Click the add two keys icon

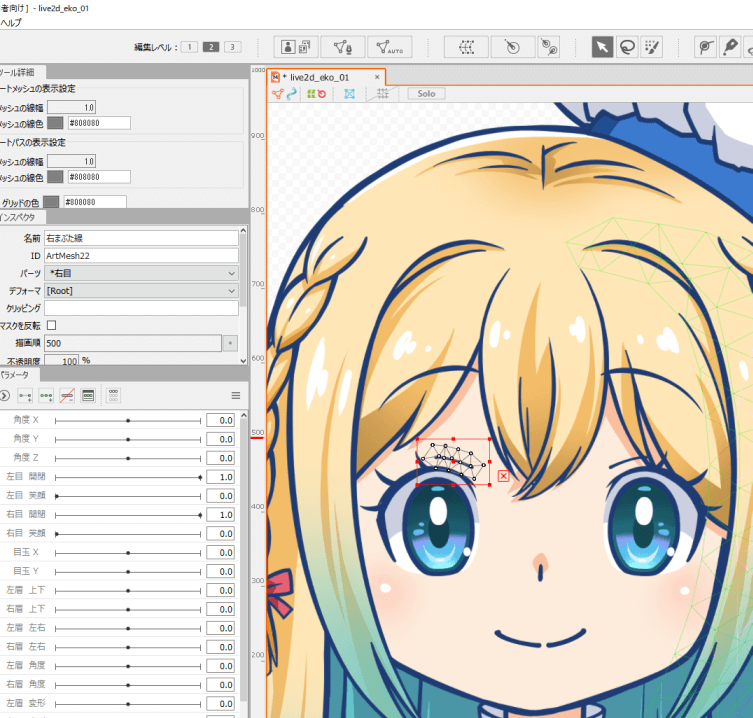tap(25, 396)
